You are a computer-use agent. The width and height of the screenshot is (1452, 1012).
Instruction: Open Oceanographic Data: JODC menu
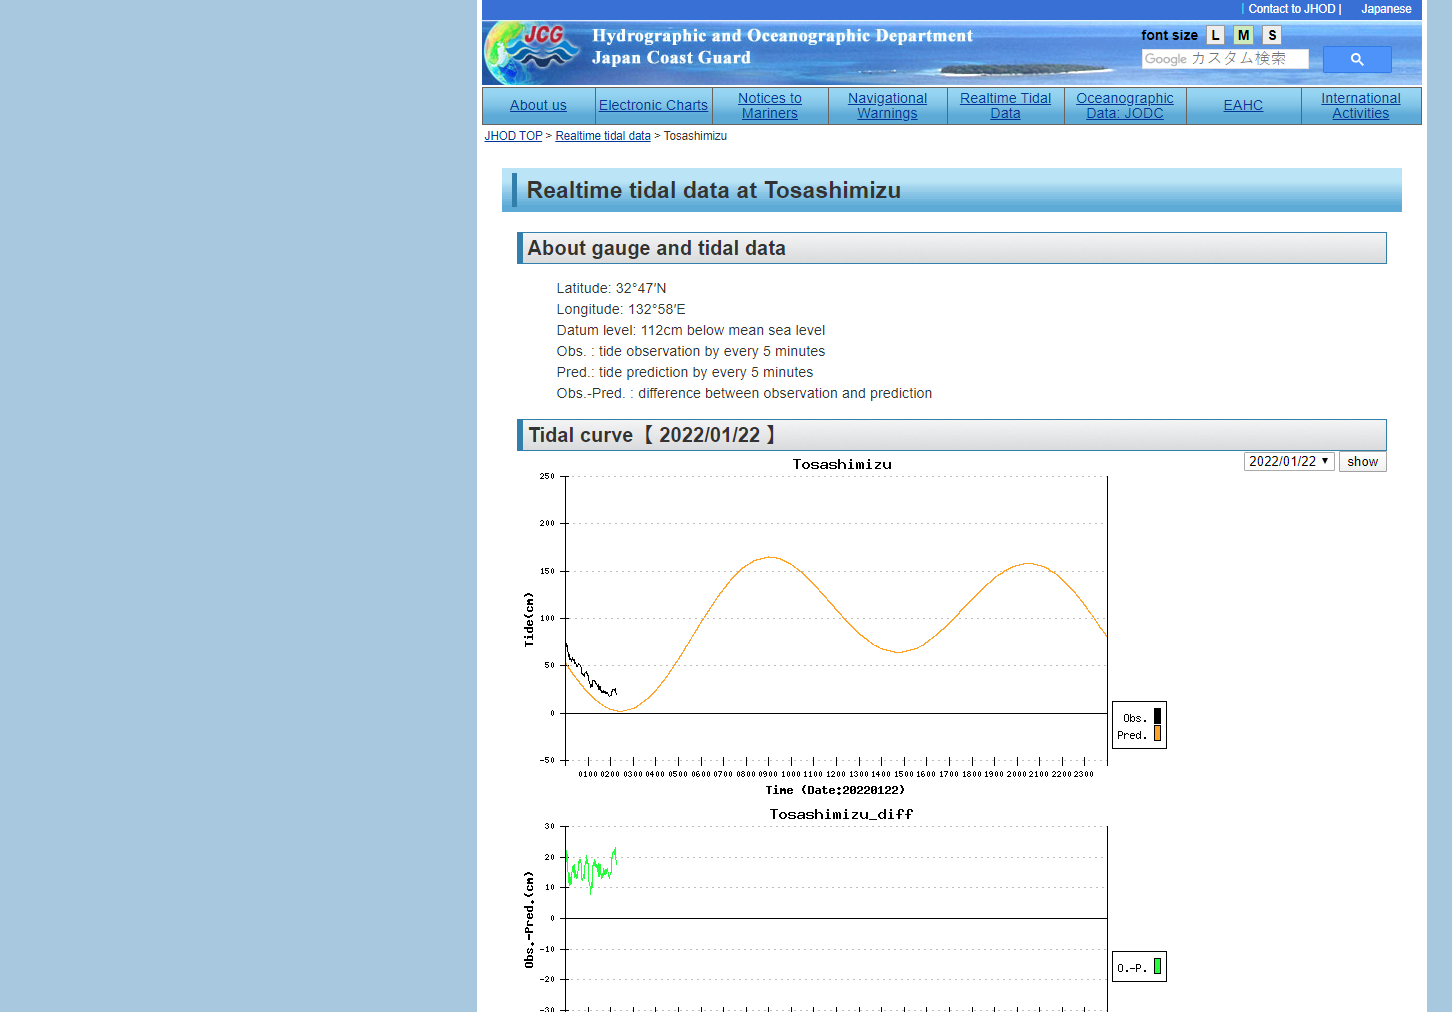click(1125, 106)
